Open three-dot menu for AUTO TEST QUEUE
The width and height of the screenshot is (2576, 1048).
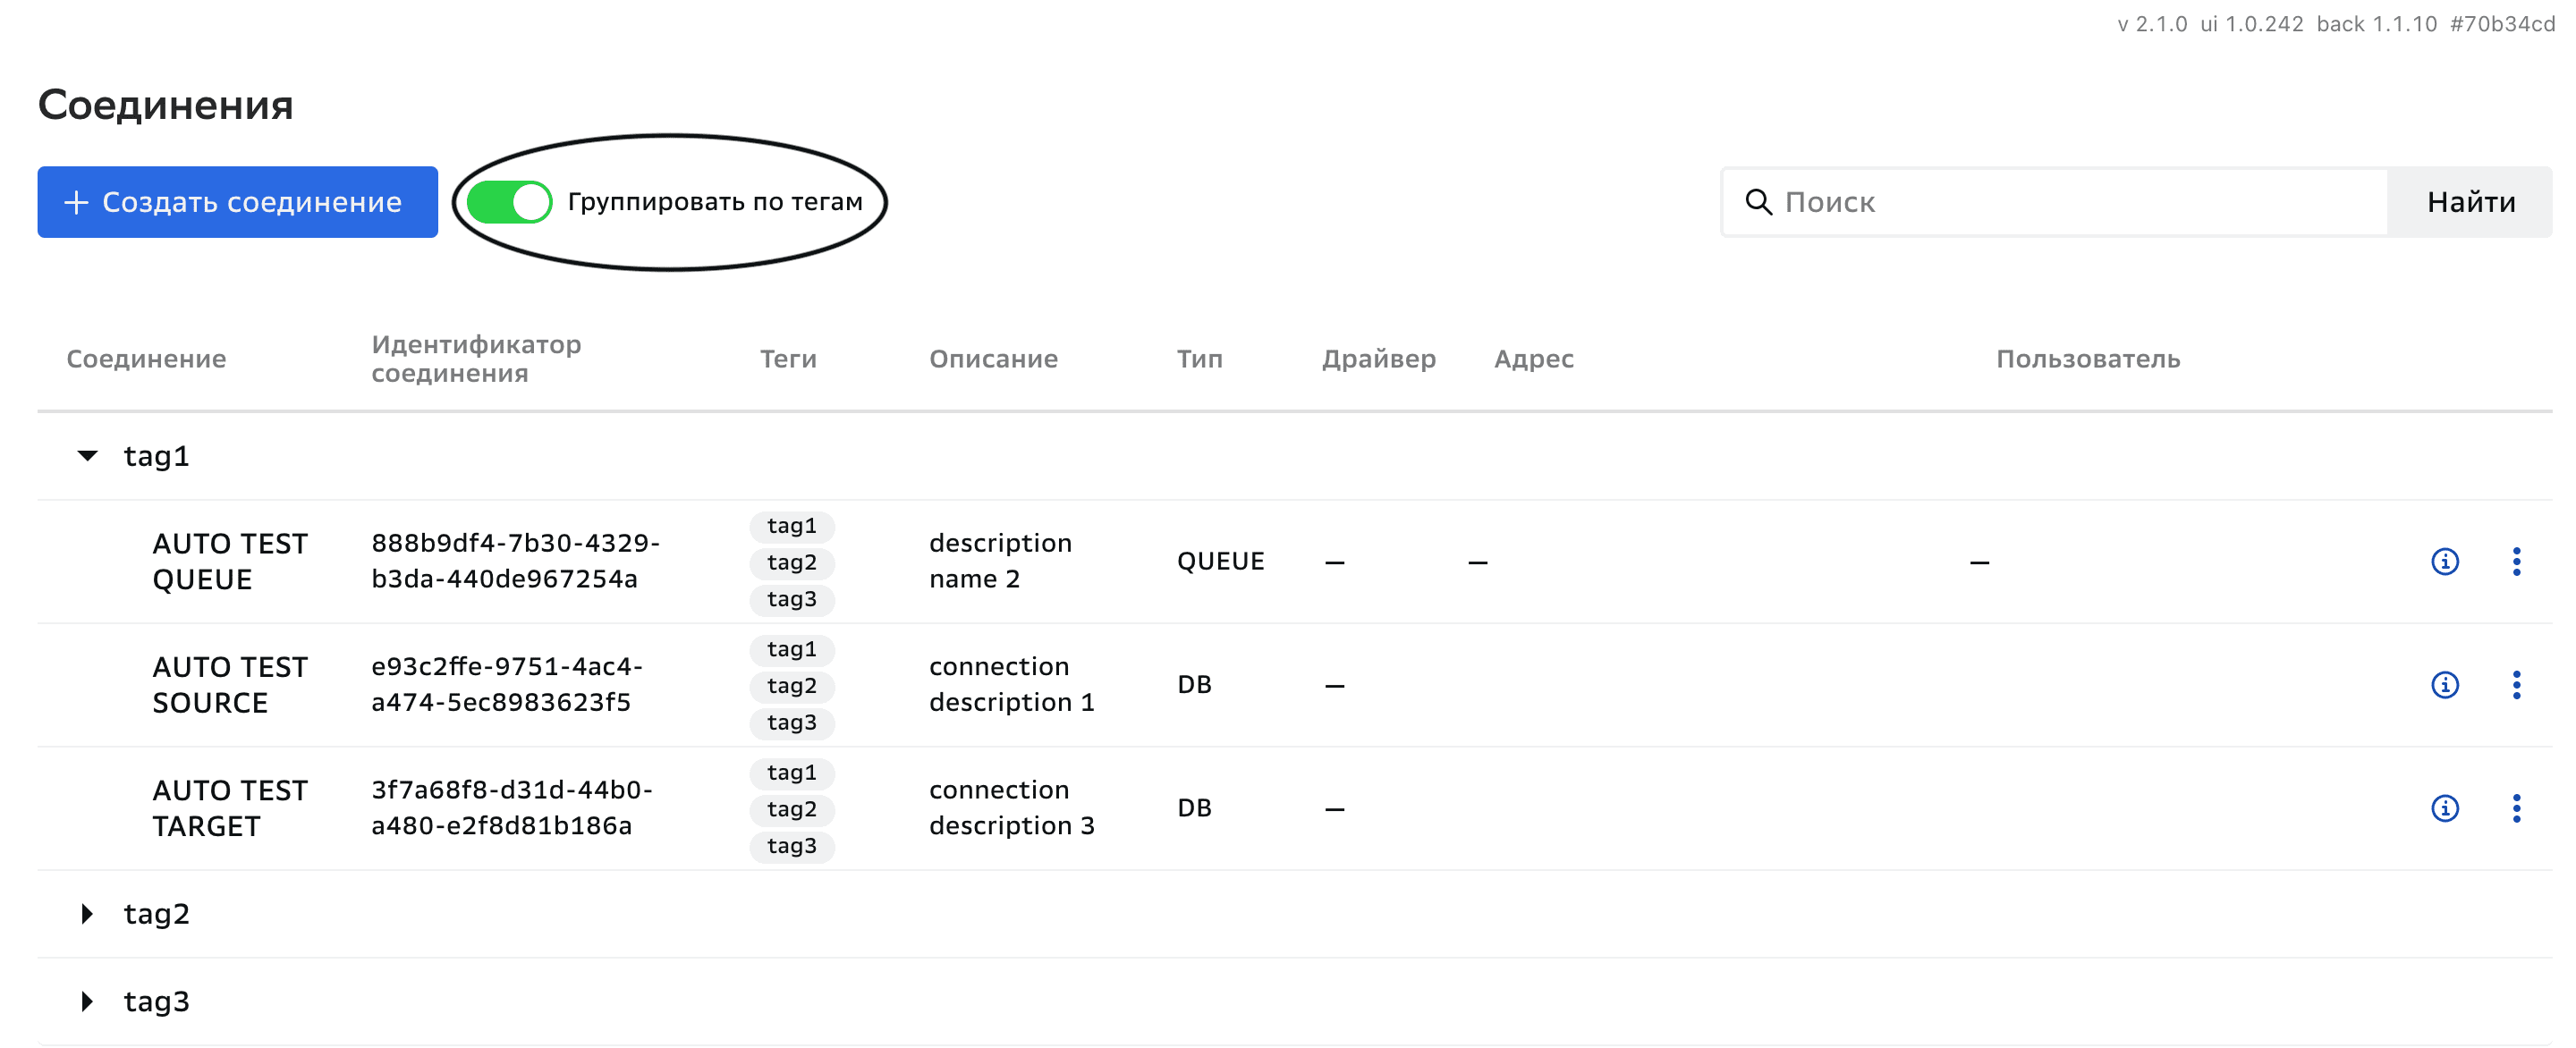[x=2516, y=562]
